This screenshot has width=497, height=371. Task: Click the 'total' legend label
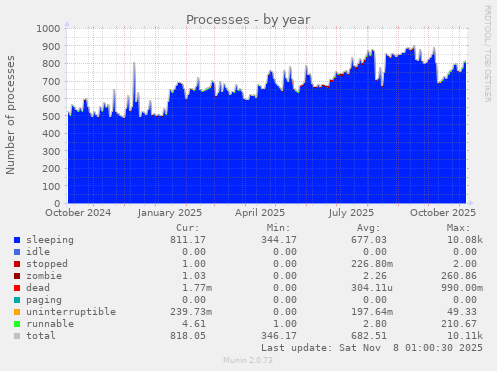click(41, 336)
